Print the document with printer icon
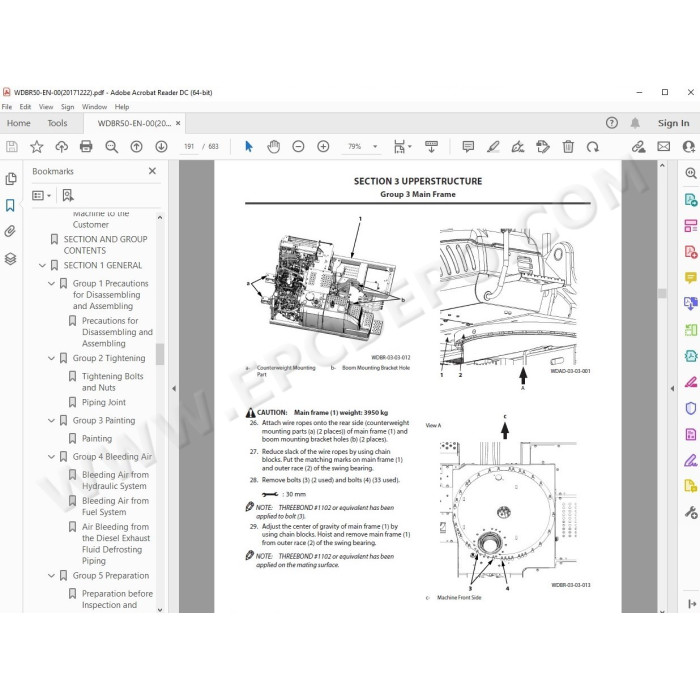Image resolution: width=700 pixels, height=700 pixels. click(x=86, y=146)
